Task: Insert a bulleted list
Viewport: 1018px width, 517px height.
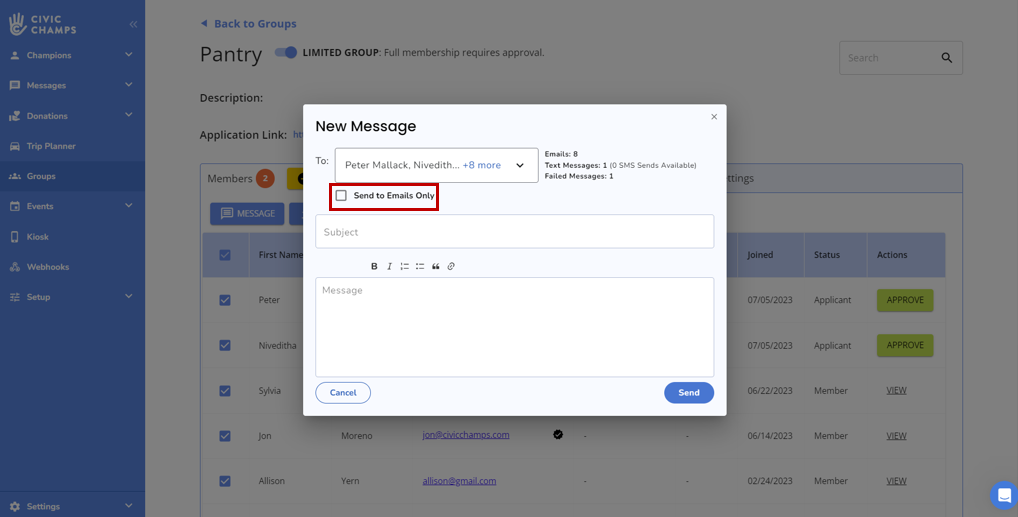Action: [x=420, y=267]
